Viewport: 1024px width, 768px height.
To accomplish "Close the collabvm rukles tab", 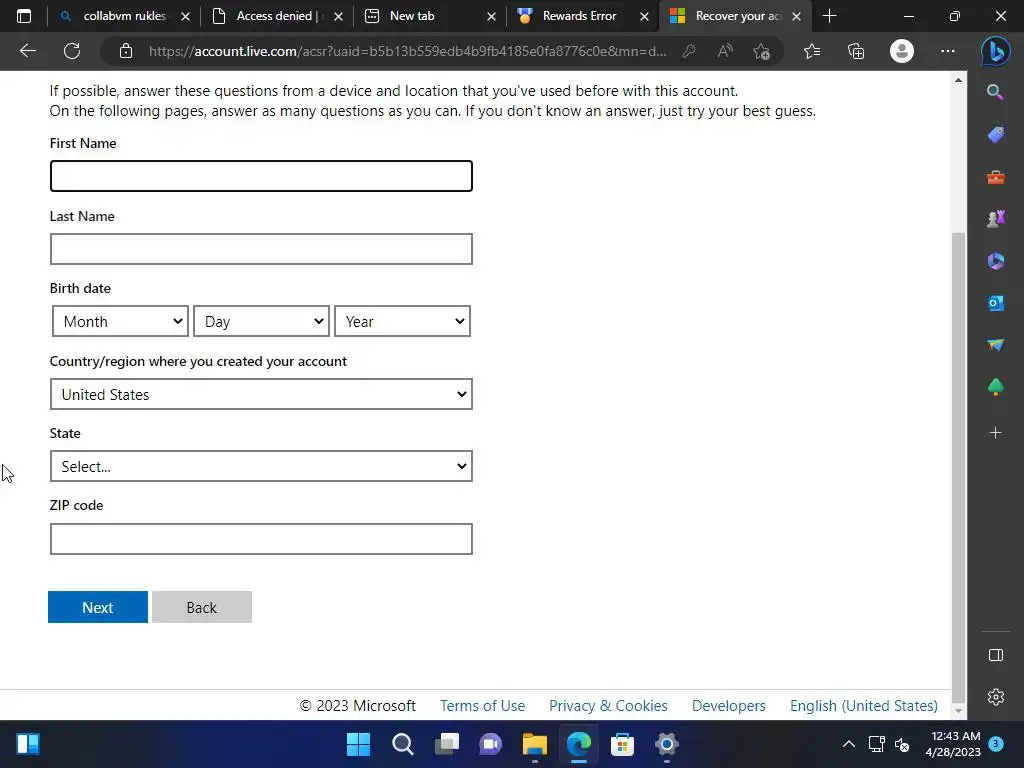I will point(185,16).
